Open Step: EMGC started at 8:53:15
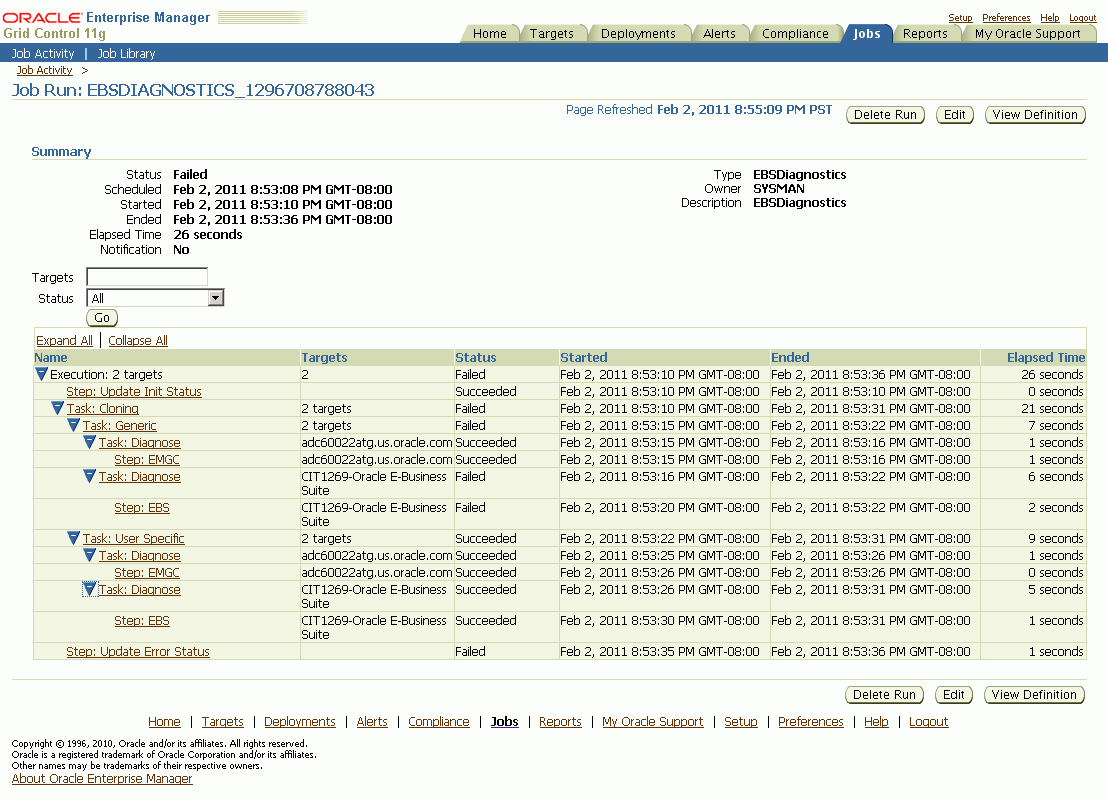 [x=147, y=459]
